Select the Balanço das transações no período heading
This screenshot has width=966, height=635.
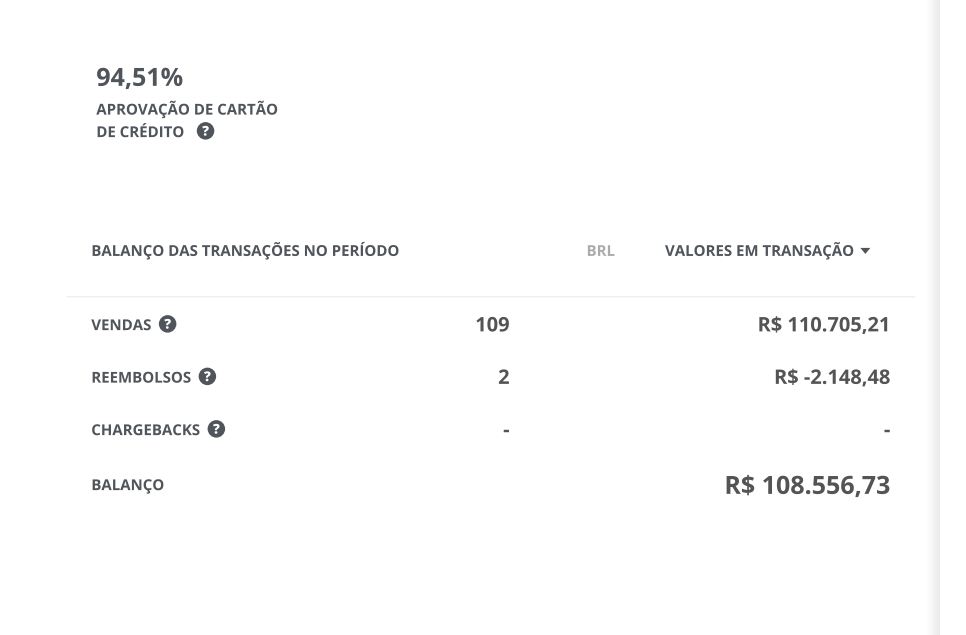[x=245, y=251]
